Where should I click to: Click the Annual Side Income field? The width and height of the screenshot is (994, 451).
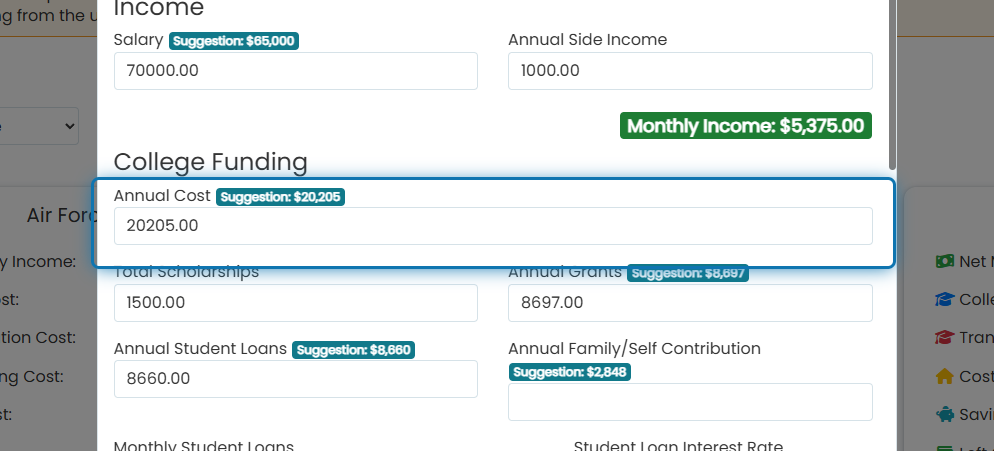tap(690, 71)
